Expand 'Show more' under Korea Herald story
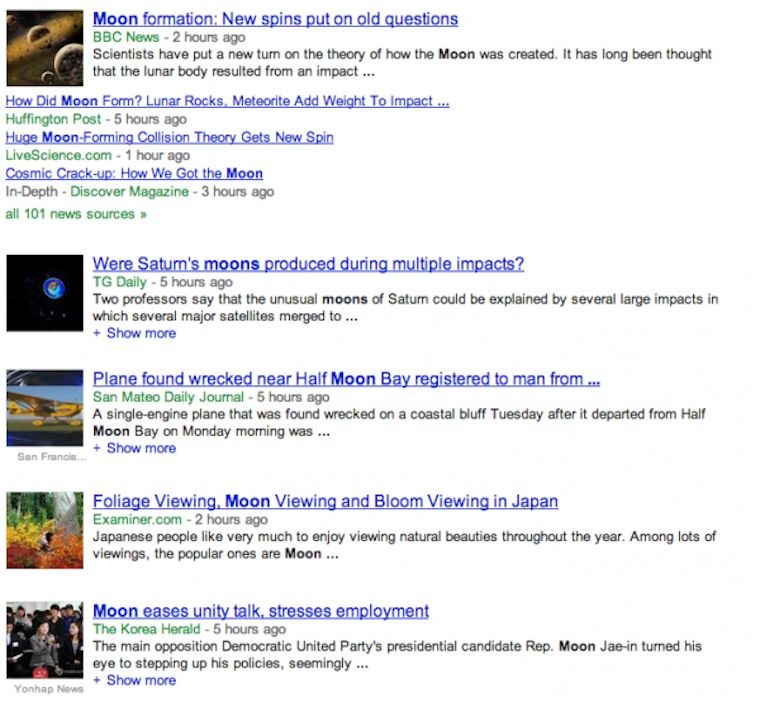Image resolution: width=760 pixels, height=702 pixels. point(134,681)
